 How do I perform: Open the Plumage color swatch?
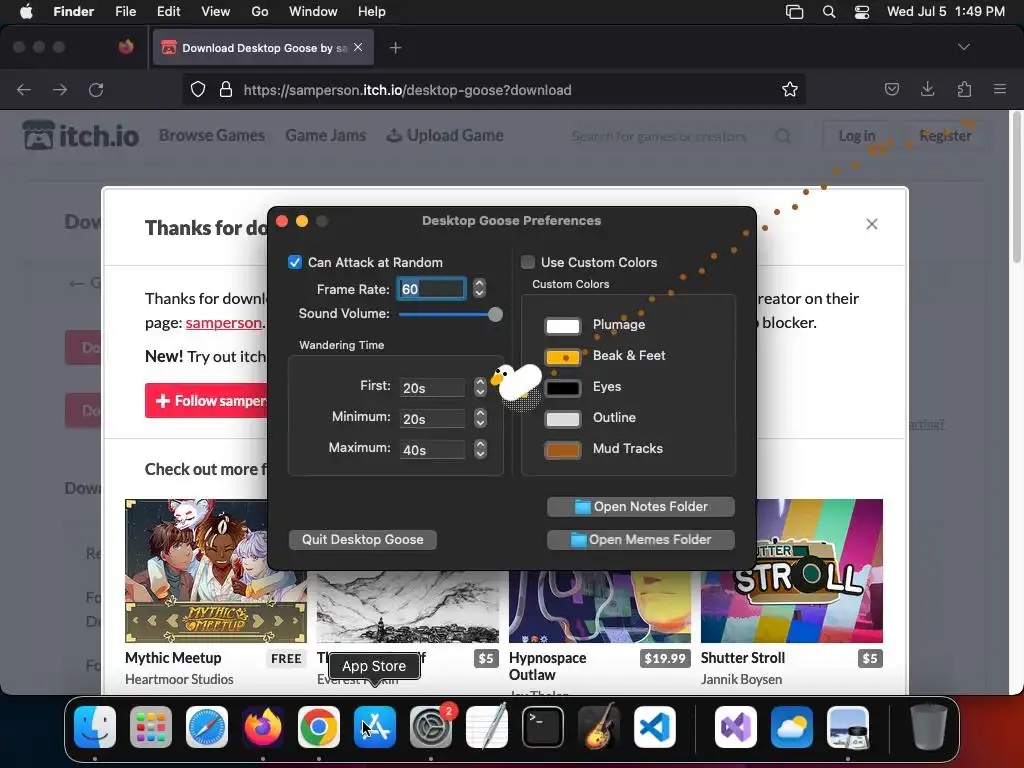point(562,326)
